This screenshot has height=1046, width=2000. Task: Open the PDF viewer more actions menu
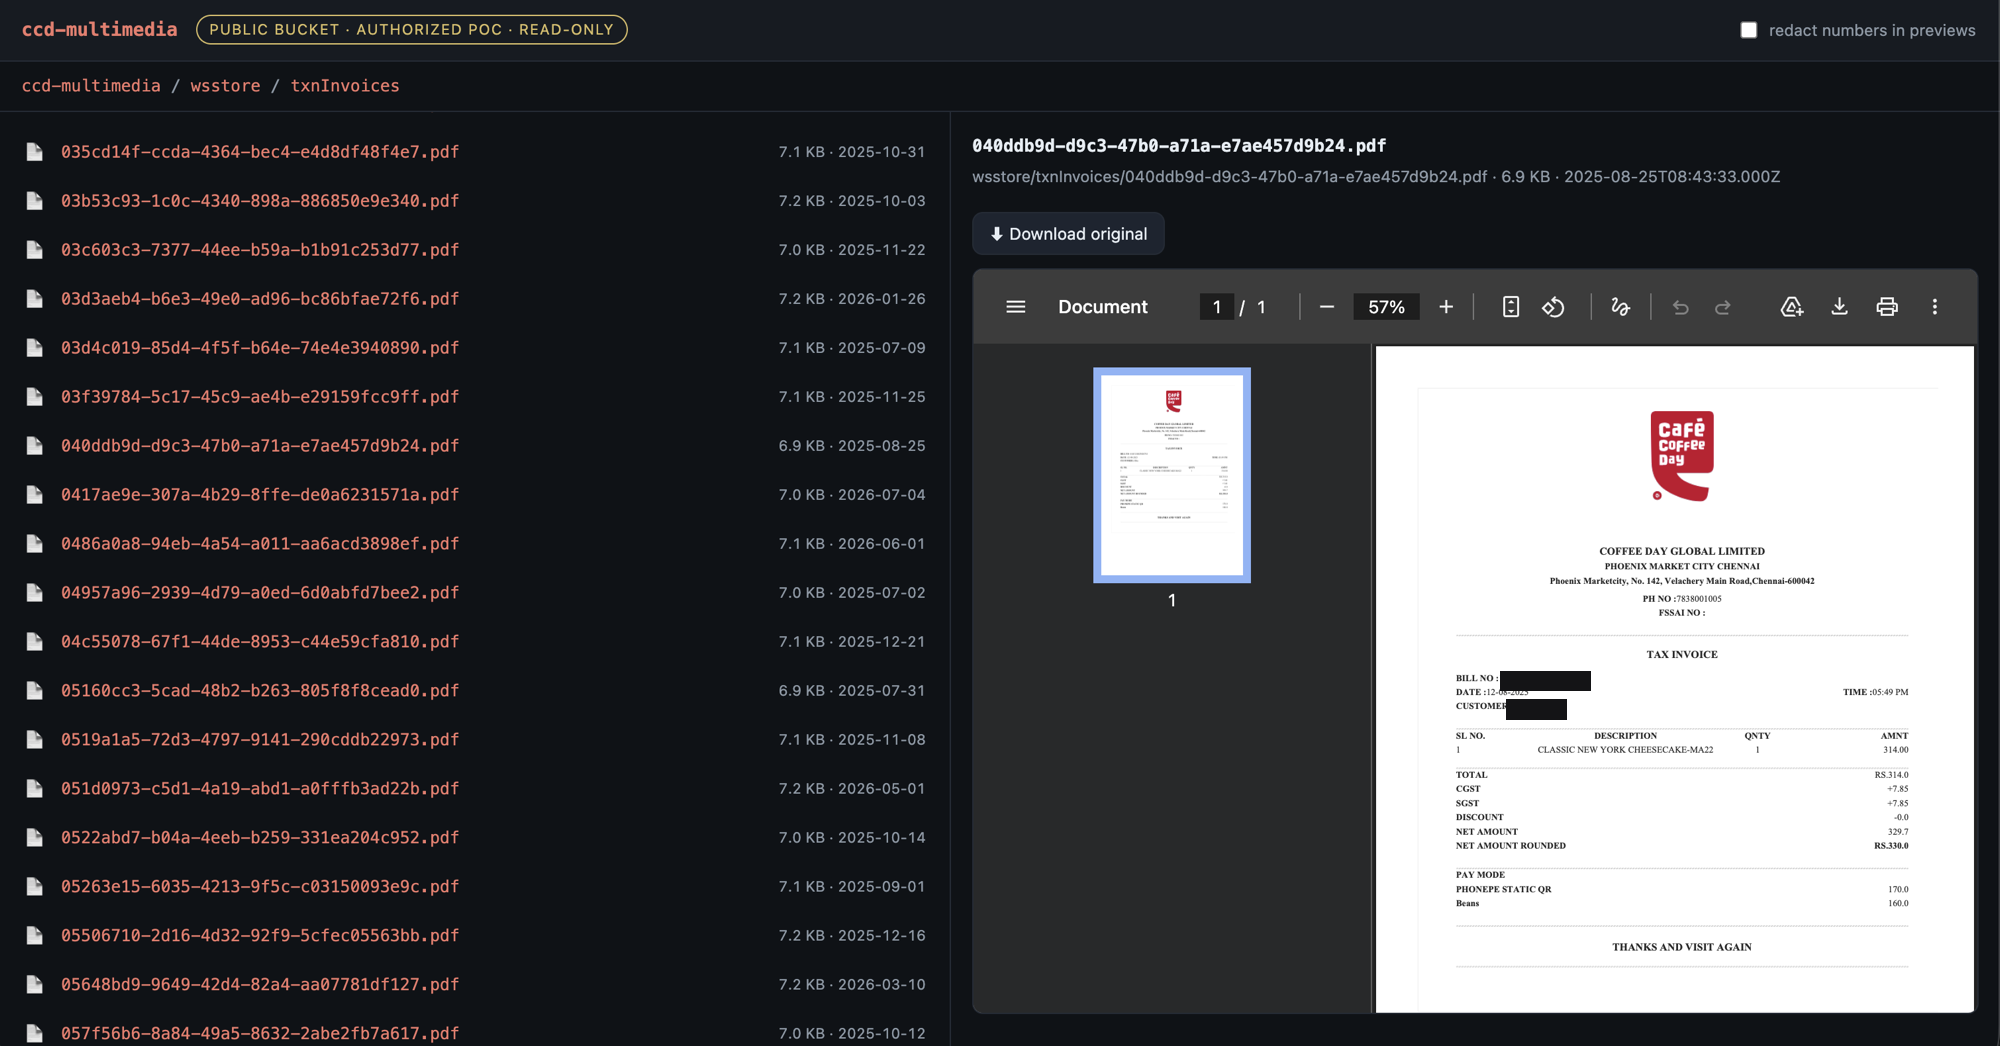click(x=1934, y=307)
